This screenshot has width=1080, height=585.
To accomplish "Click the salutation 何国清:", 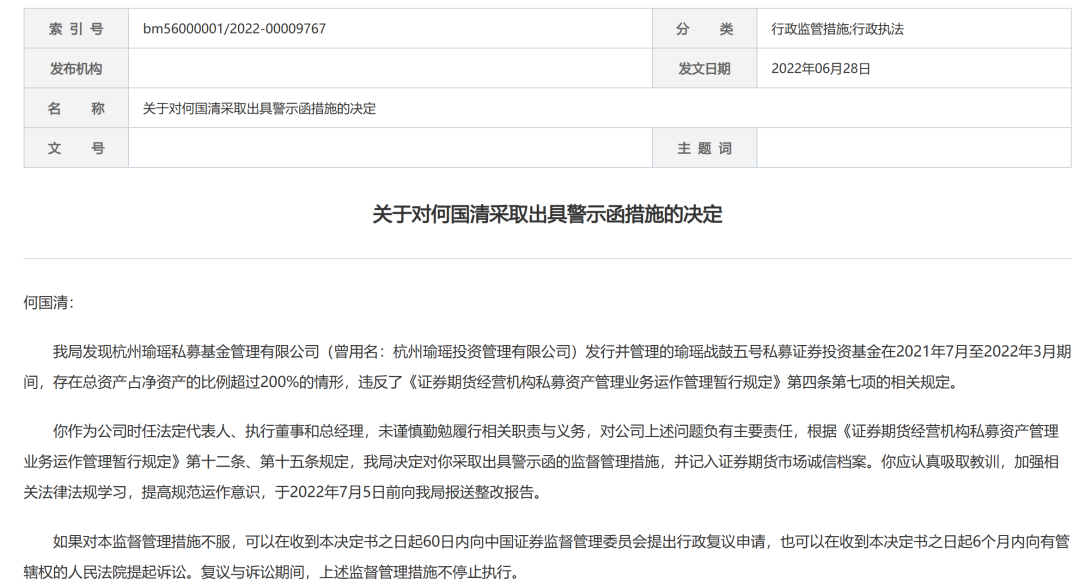I will click(48, 302).
